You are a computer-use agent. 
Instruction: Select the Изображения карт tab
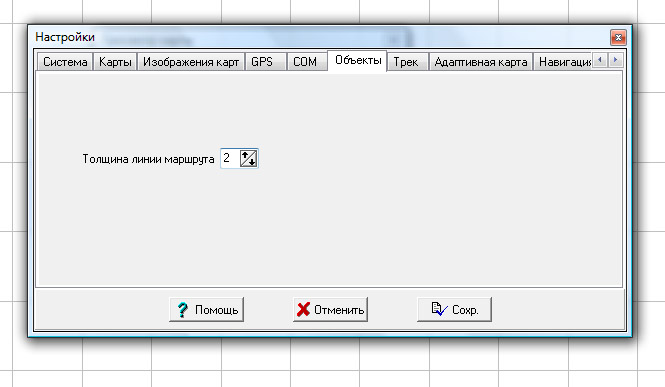[191, 62]
